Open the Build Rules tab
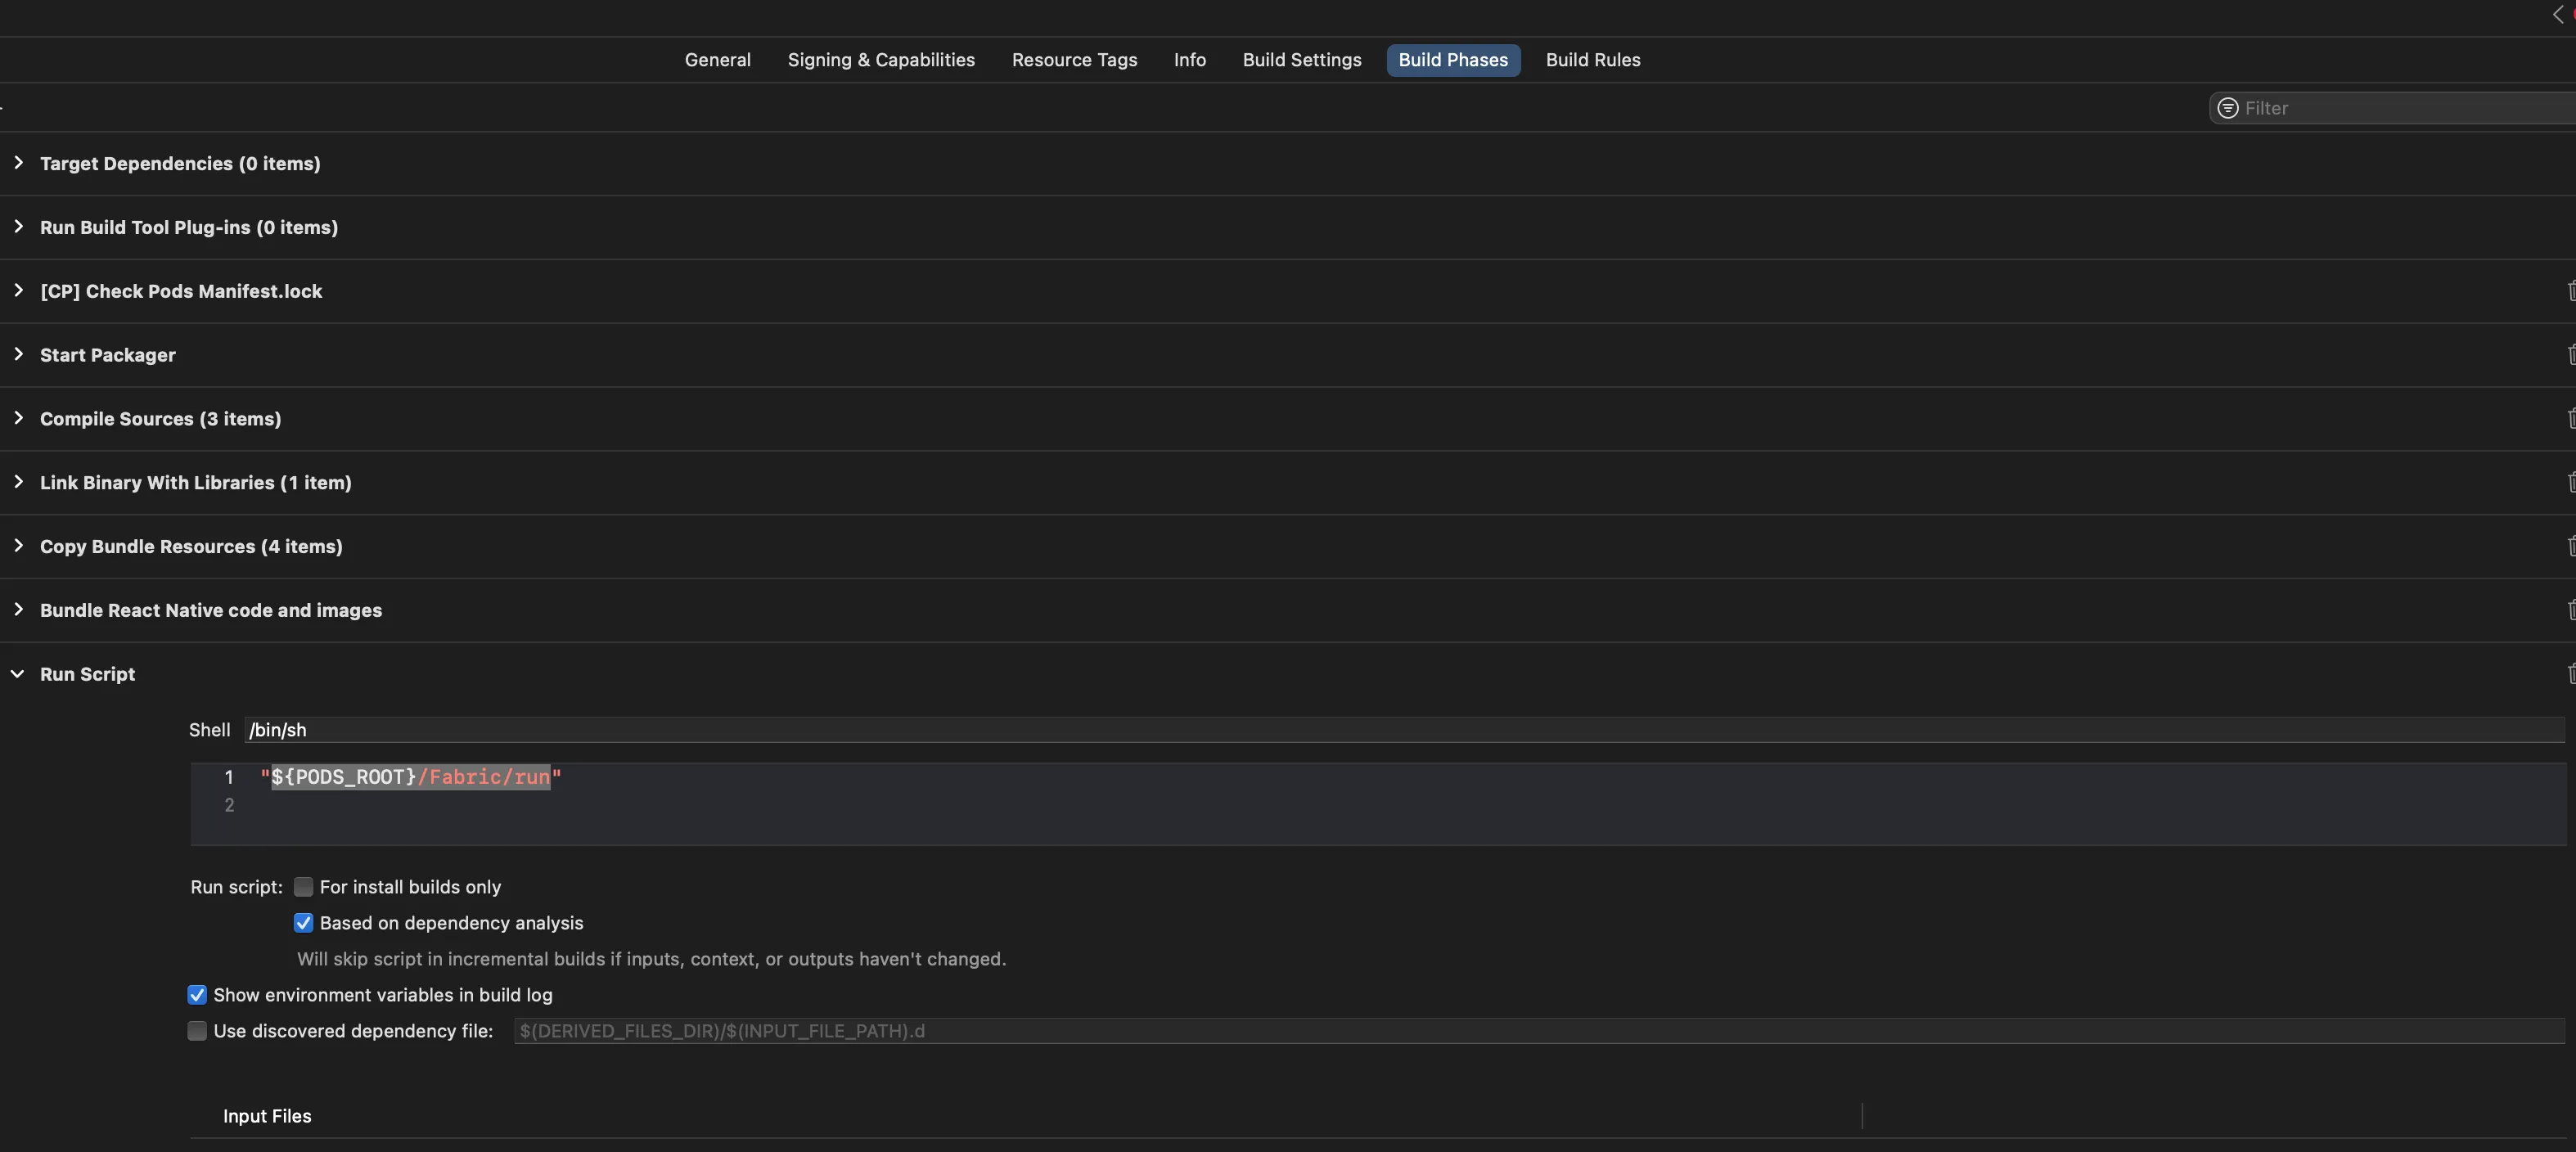Image resolution: width=2576 pixels, height=1152 pixels. point(1592,60)
